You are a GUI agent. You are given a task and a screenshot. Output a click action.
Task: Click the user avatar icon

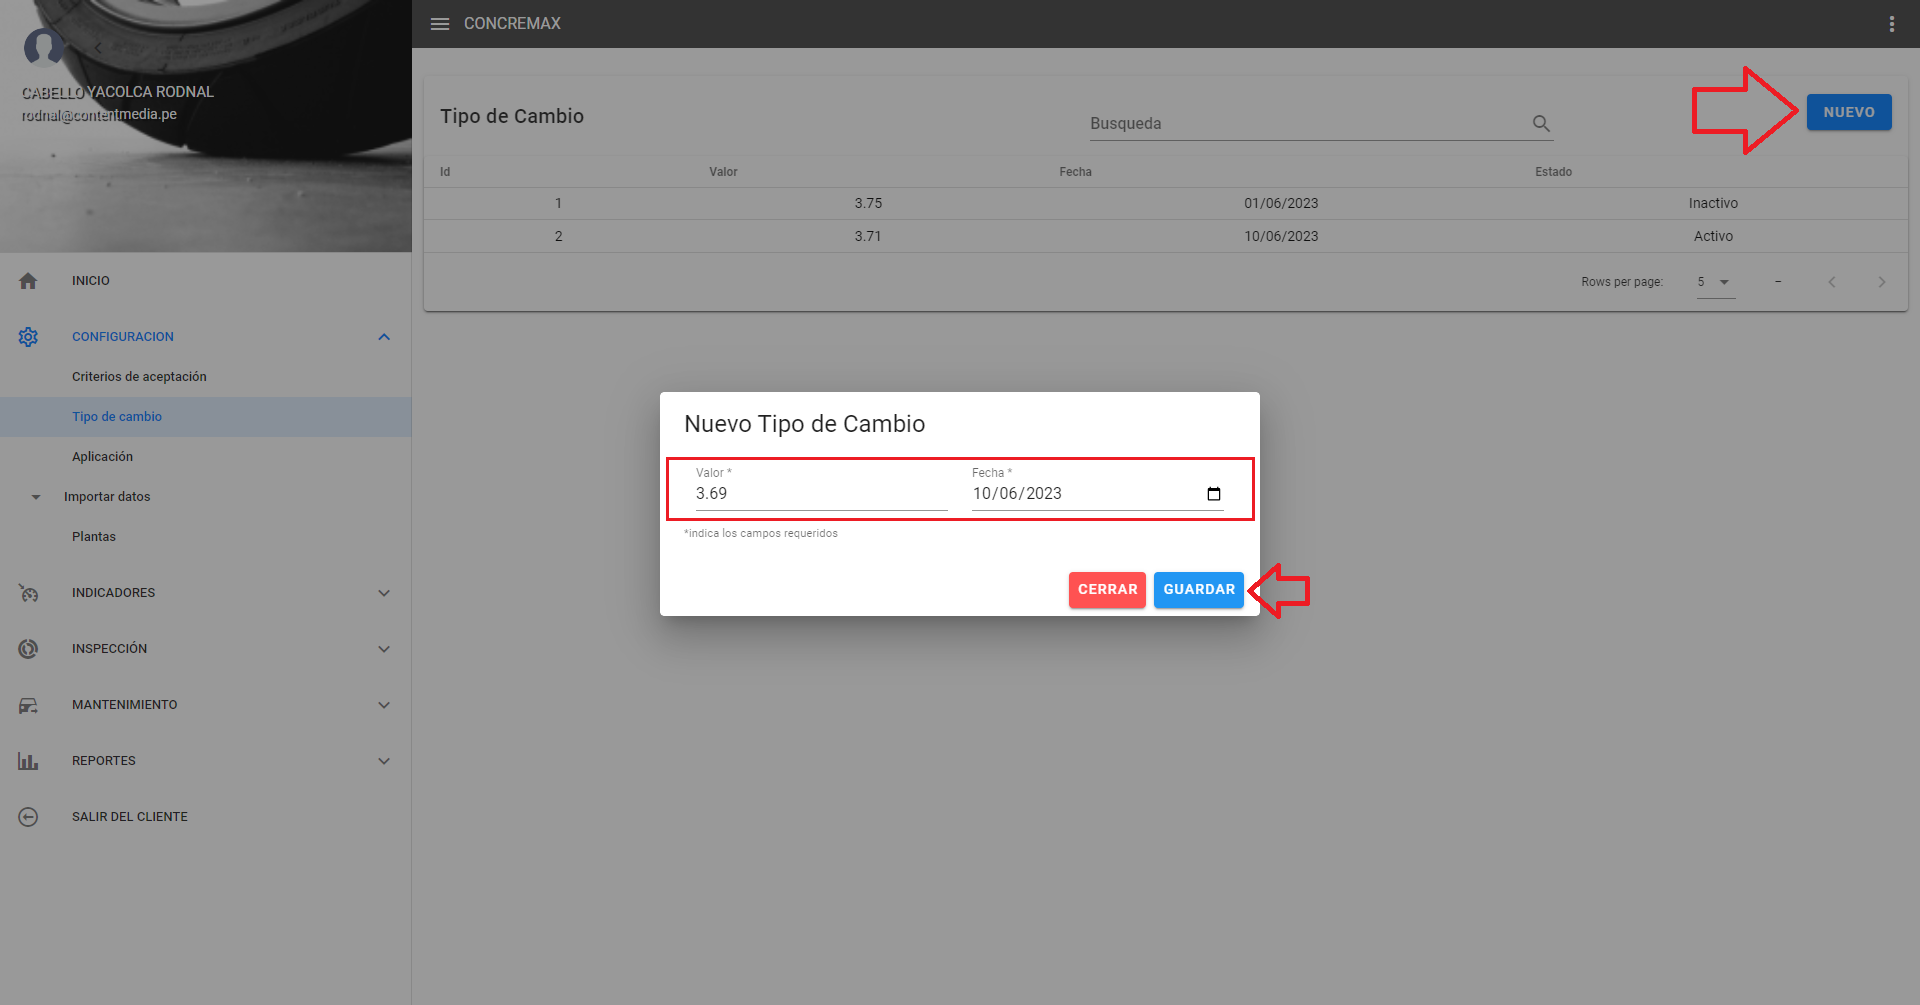[44, 46]
